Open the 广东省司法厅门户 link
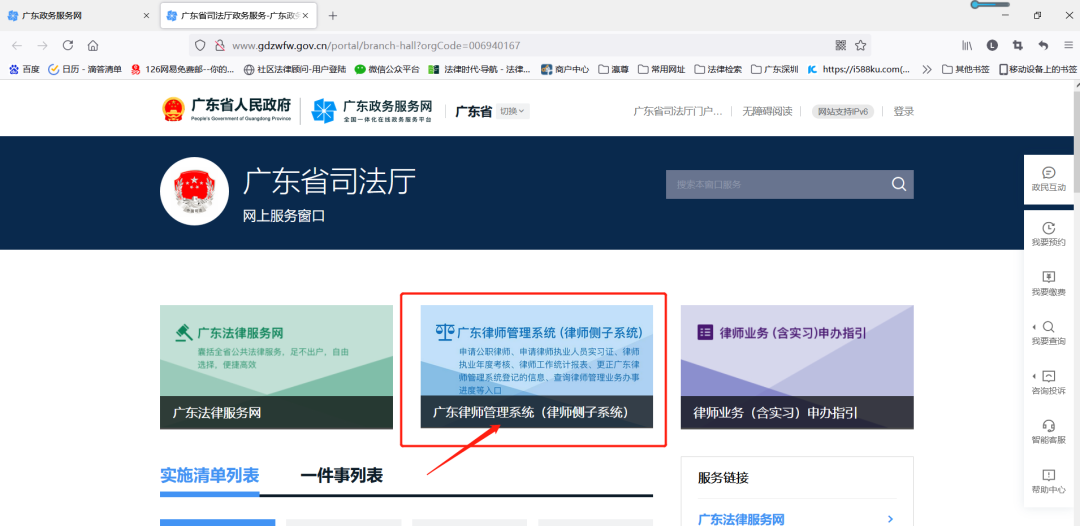1080x526 pixels. [x=678, y=111]
